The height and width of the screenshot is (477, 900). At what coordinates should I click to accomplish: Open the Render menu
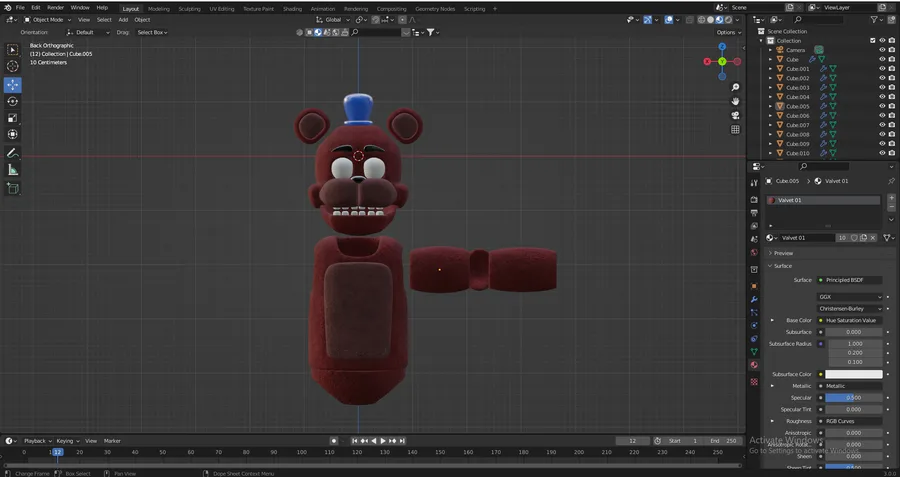click(56, 8)
